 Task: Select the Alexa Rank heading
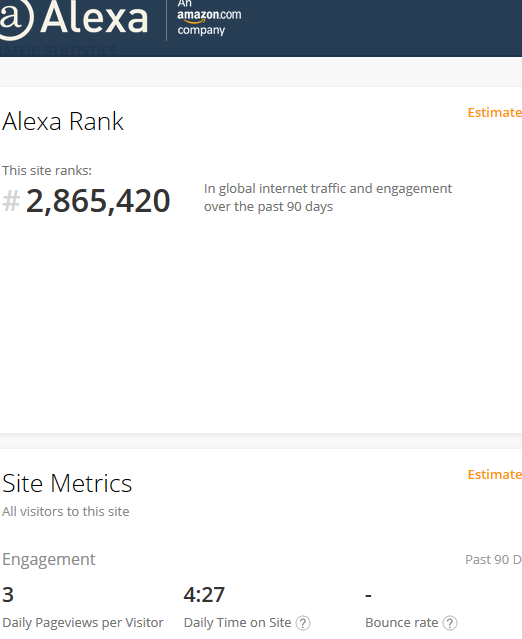[63, 121]
